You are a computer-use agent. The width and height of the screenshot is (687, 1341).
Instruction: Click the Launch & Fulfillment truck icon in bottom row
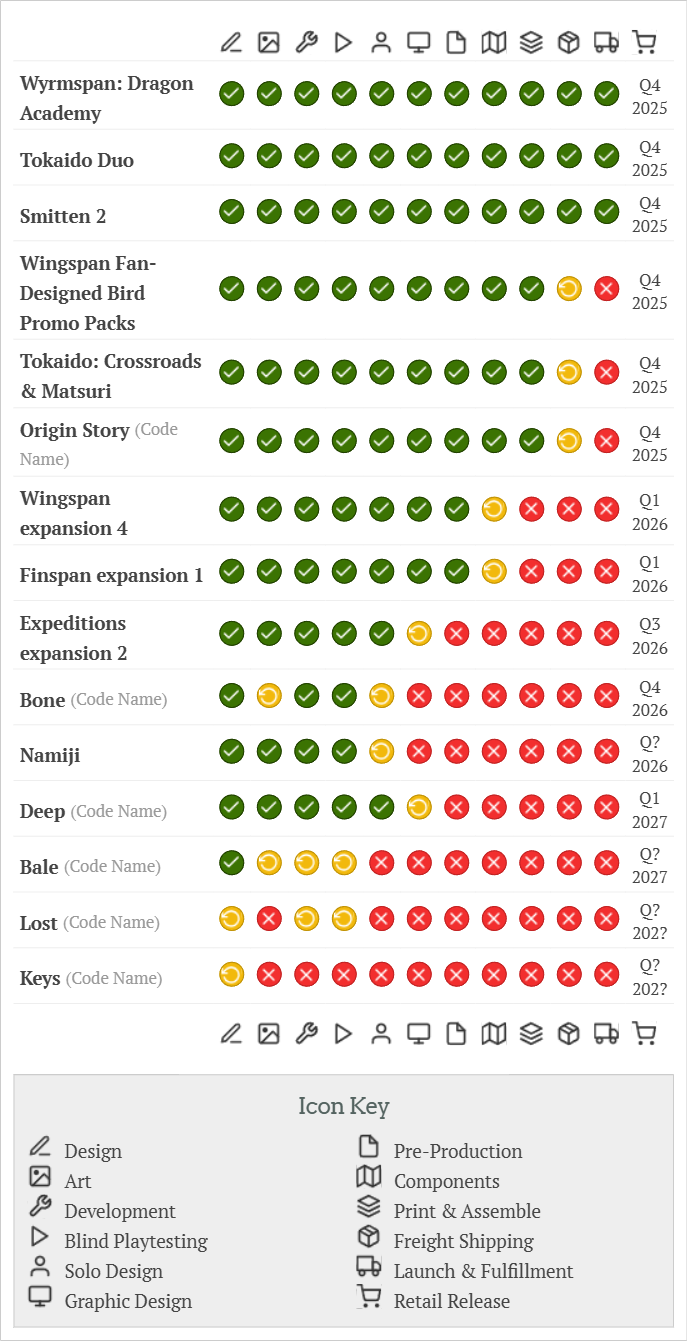click(606, 1033)
